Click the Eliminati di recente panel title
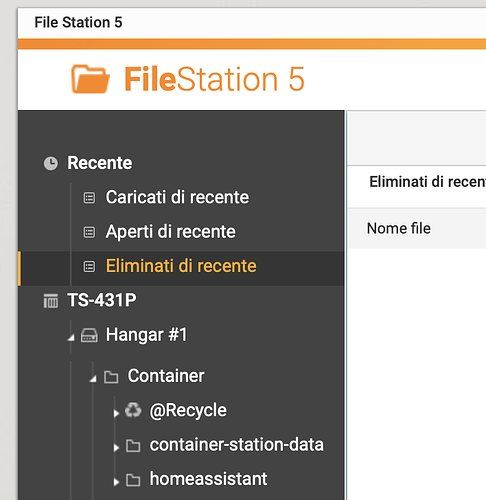The height and width of the screenshot is (500, 486). pos(427,182)
